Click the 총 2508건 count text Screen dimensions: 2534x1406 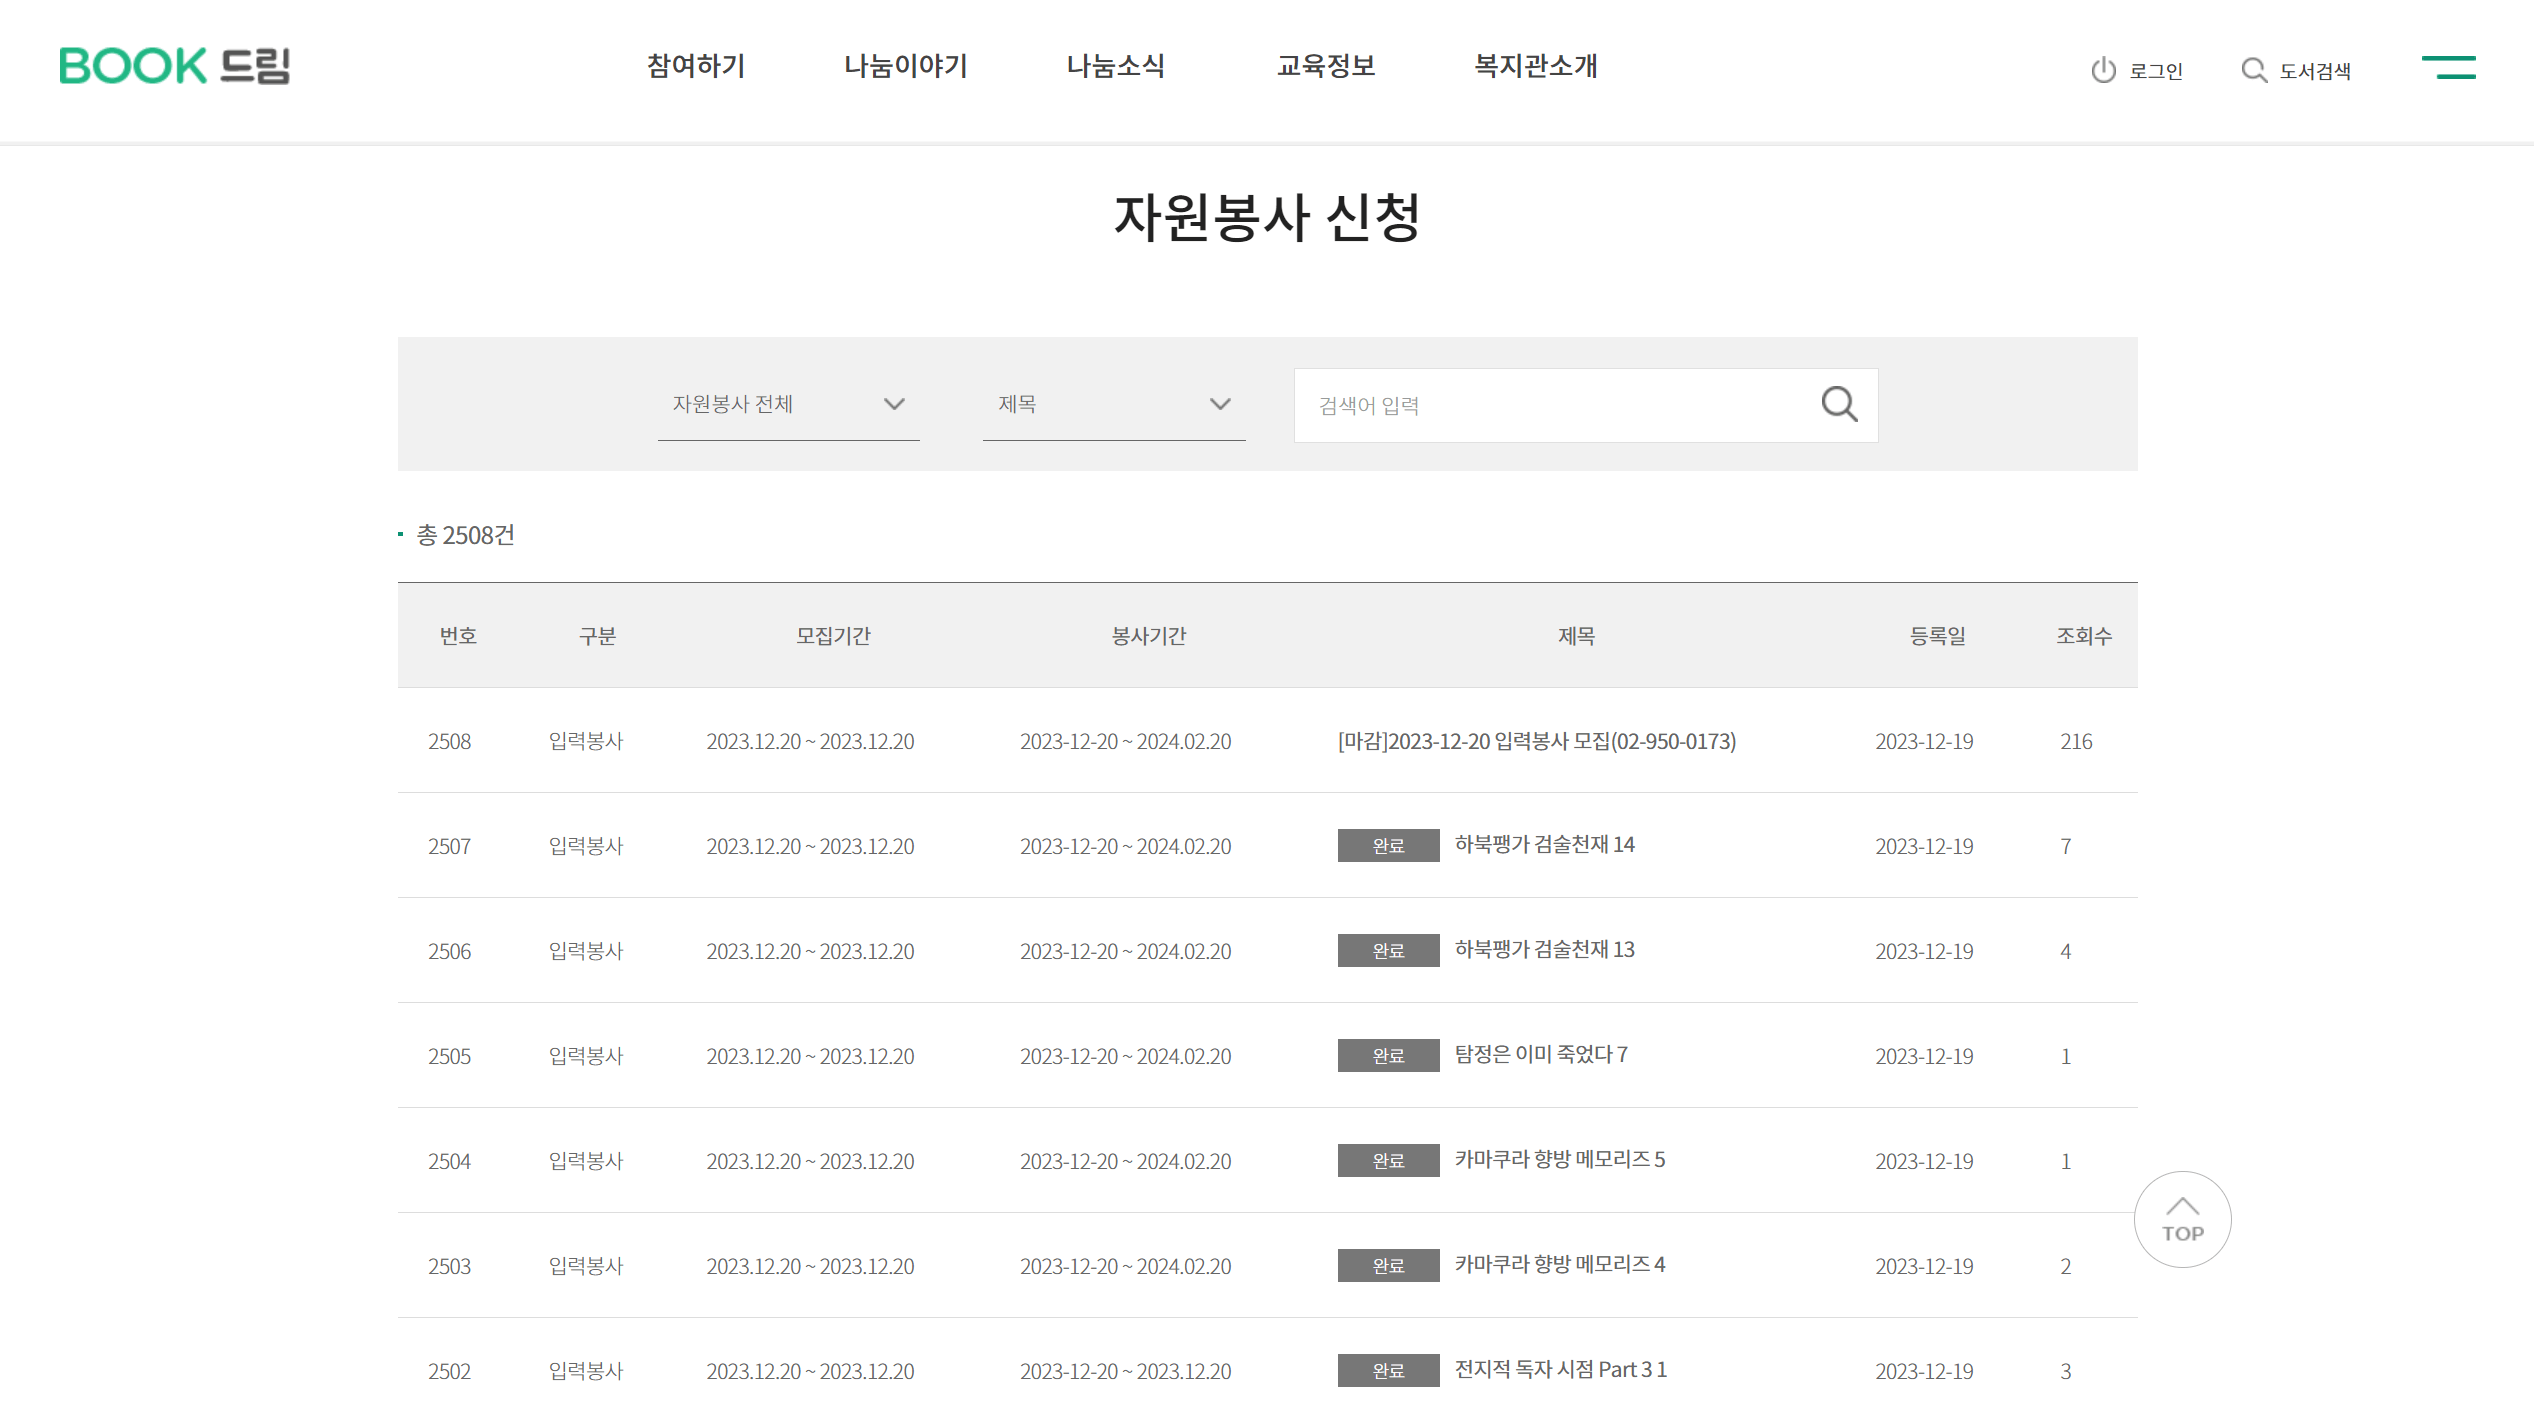click(x=465, y=536)
